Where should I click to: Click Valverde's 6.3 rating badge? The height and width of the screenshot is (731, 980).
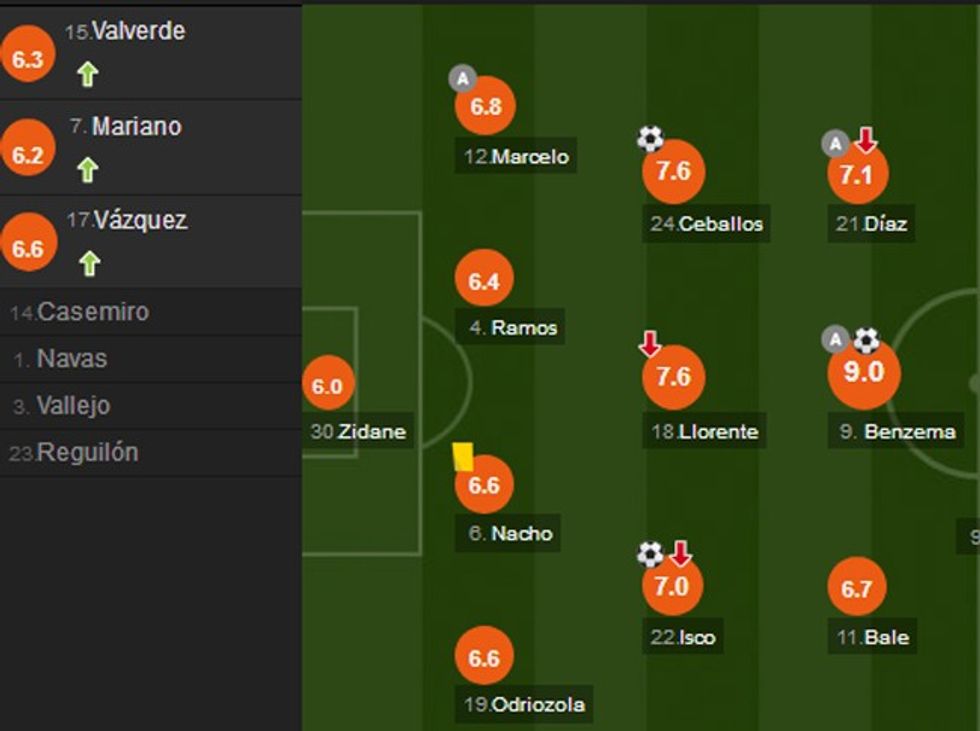click(x=27, y=59)
